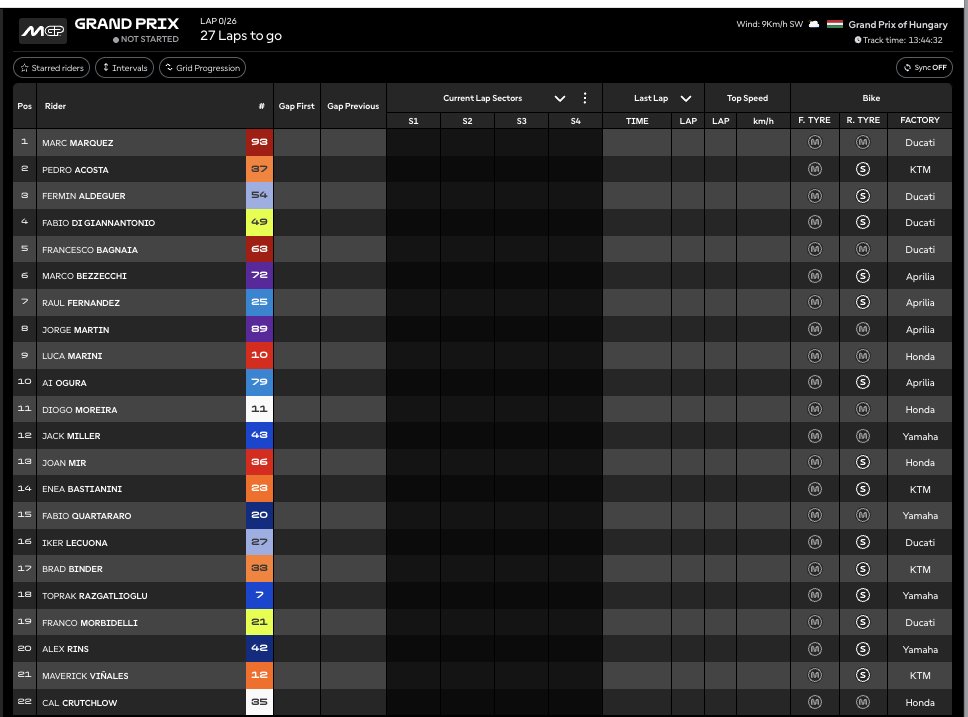This screenshot has height=717, width=968.
Task: Toggle Grid Progression view
Action: [202, 68]
